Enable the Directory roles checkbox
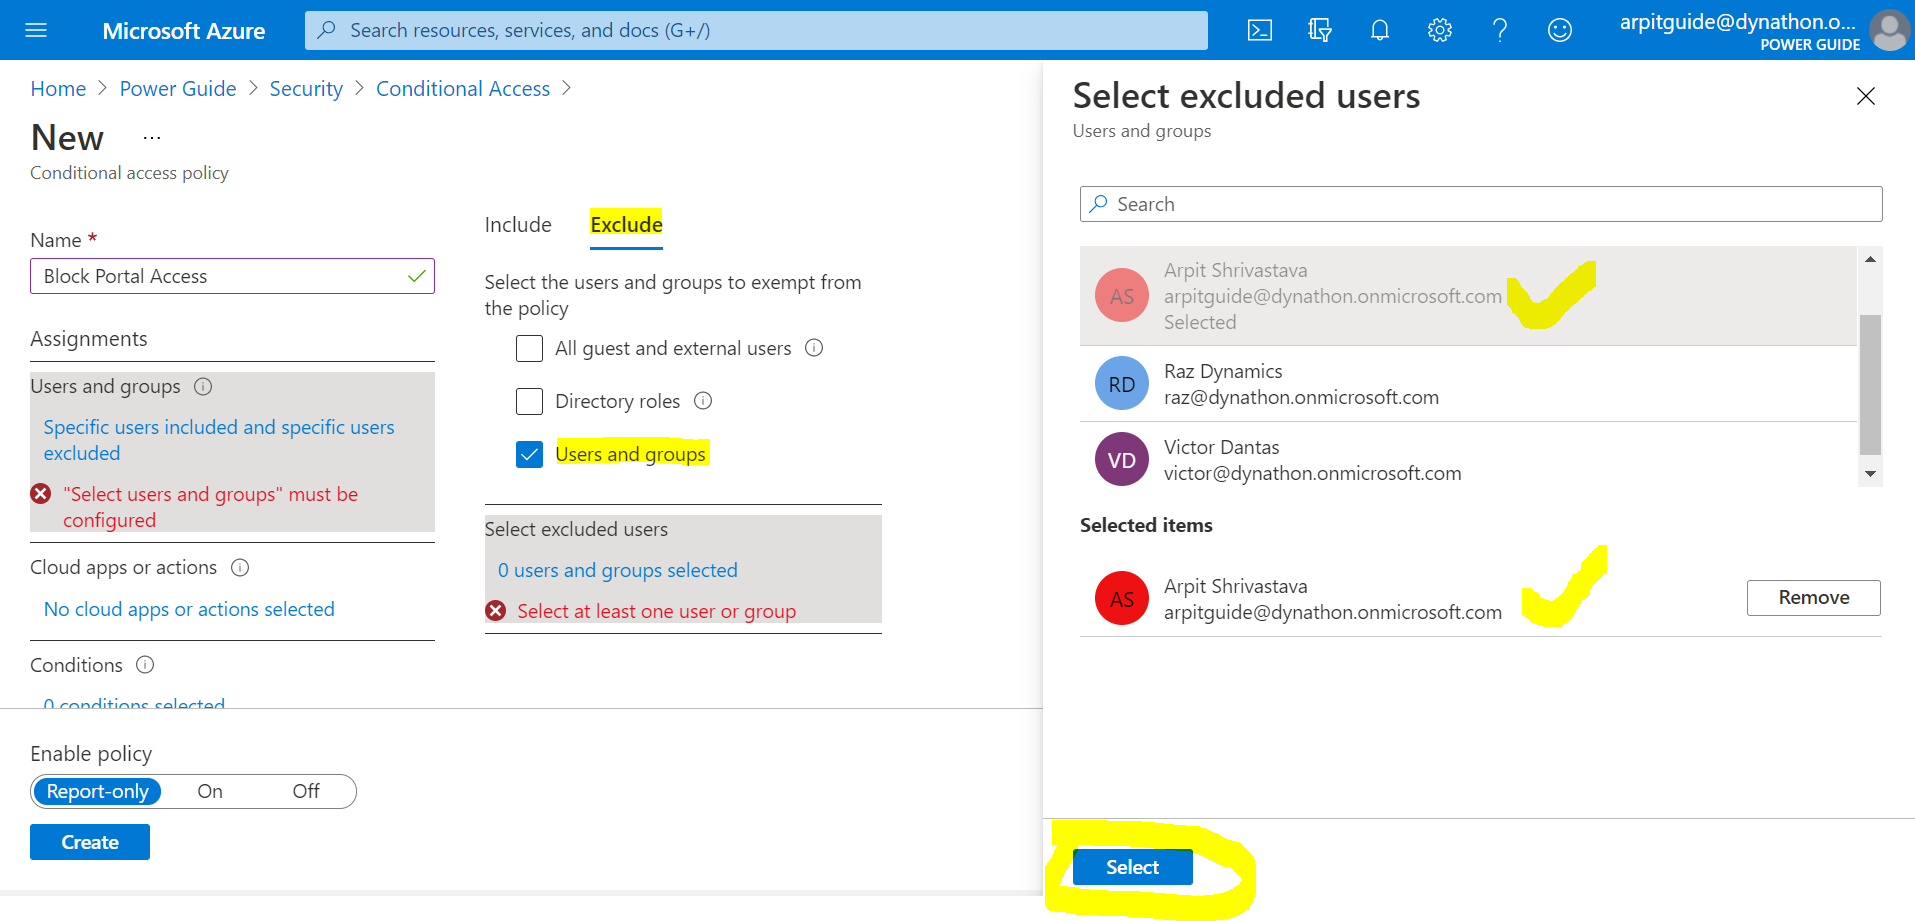This screenshot has height=921, width=1915. pos(529,401)
